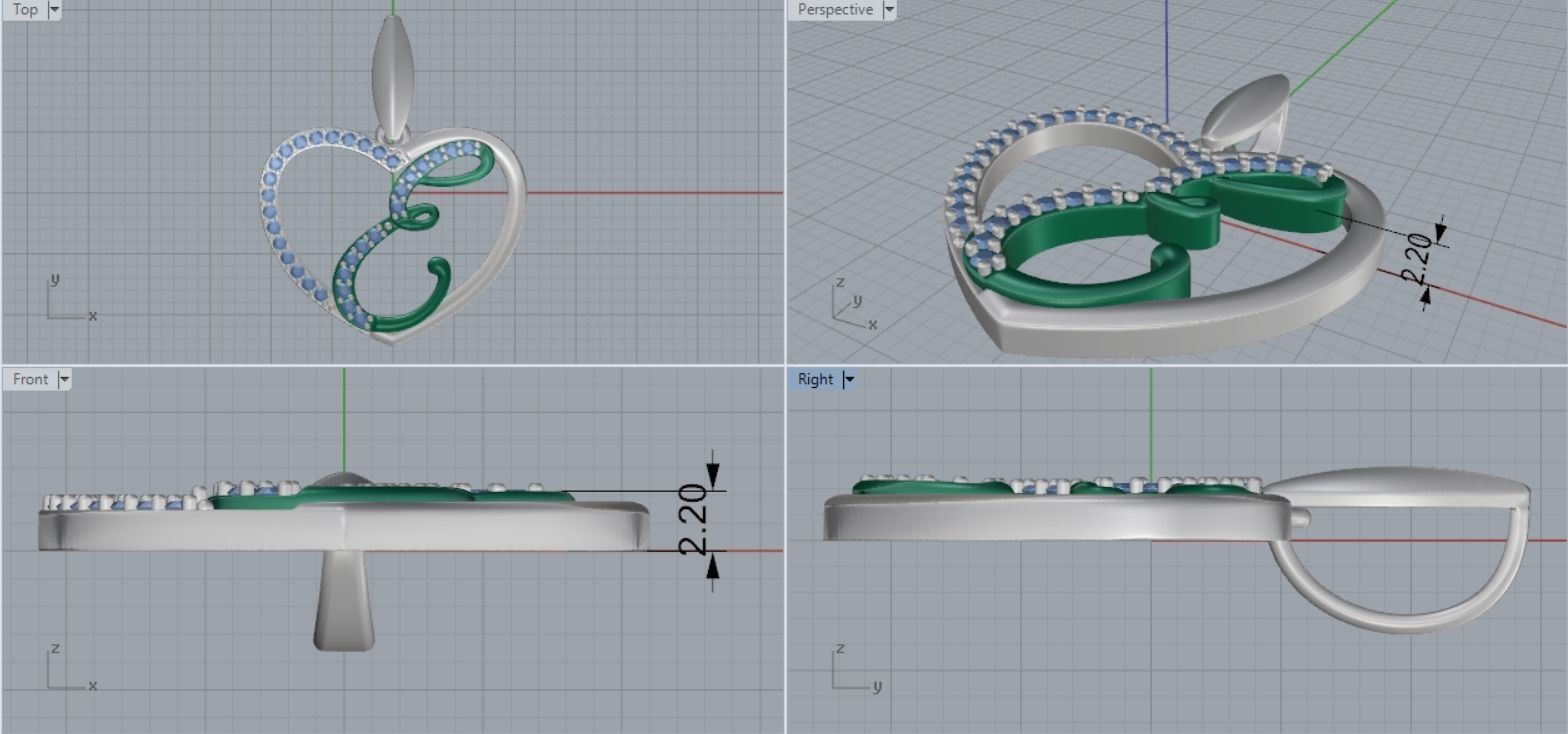Click the Perspective viewport title label
Viewport: 1568px width, 734px height.
coord(835,9)
